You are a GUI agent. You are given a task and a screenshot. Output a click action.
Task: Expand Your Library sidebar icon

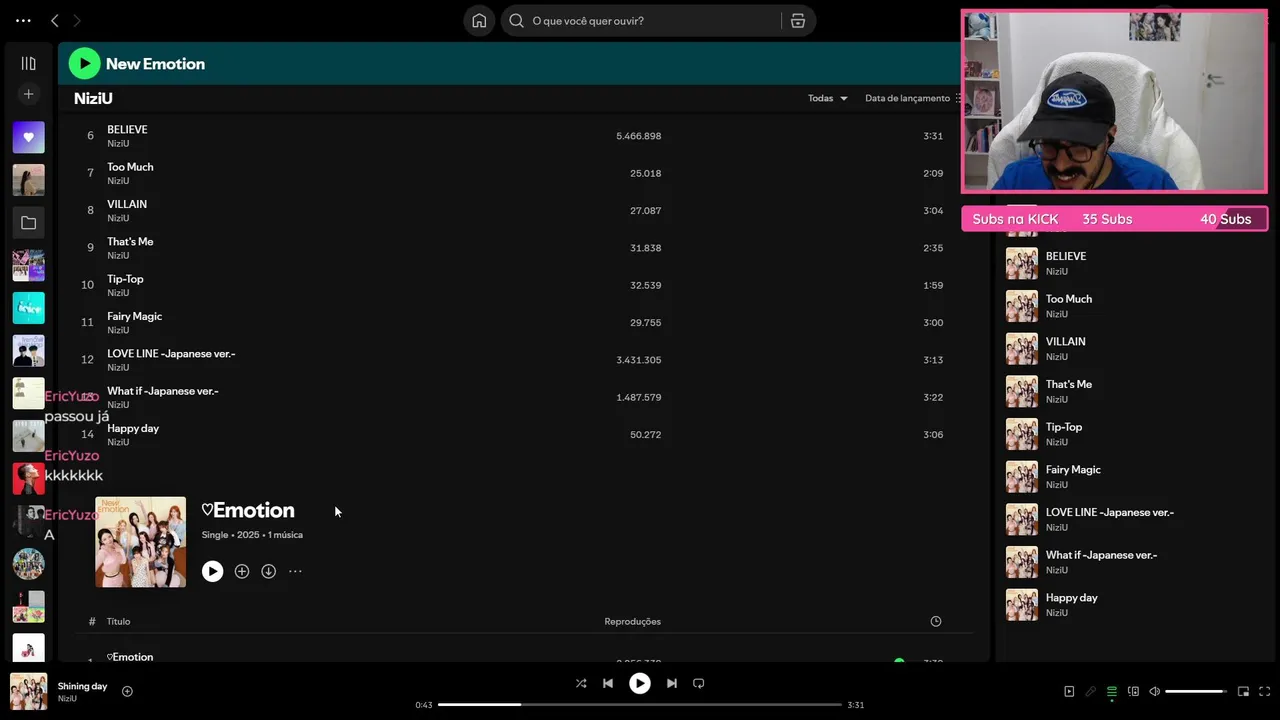coord(28,63)
